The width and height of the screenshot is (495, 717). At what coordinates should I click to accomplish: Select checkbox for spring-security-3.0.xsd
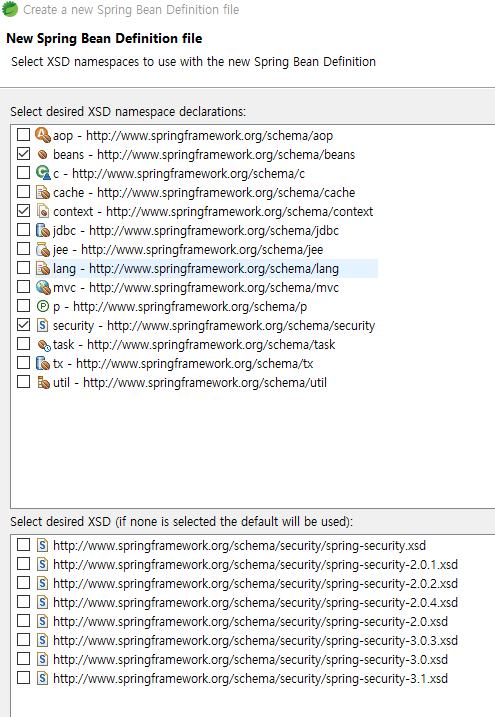23,658
